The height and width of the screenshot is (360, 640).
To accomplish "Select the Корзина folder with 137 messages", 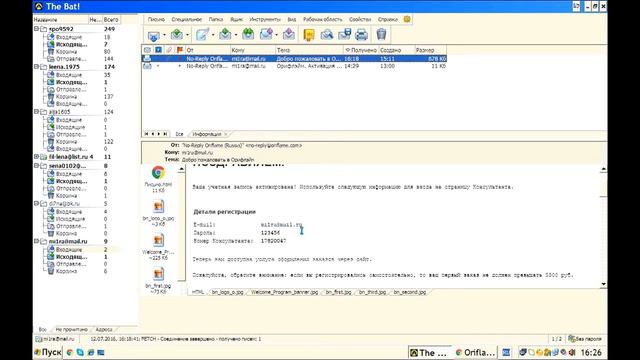I will click(67, 97).
